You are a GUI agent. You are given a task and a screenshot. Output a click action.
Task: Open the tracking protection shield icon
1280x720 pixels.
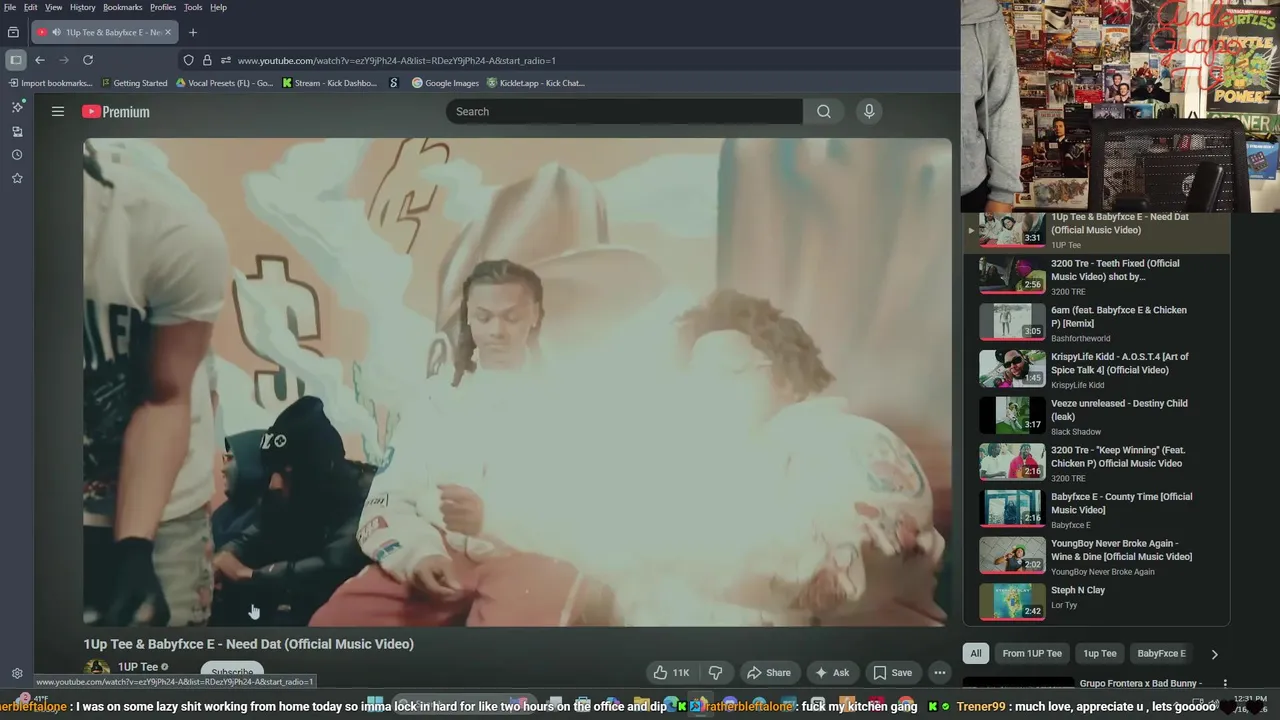(x=188, y=60)
